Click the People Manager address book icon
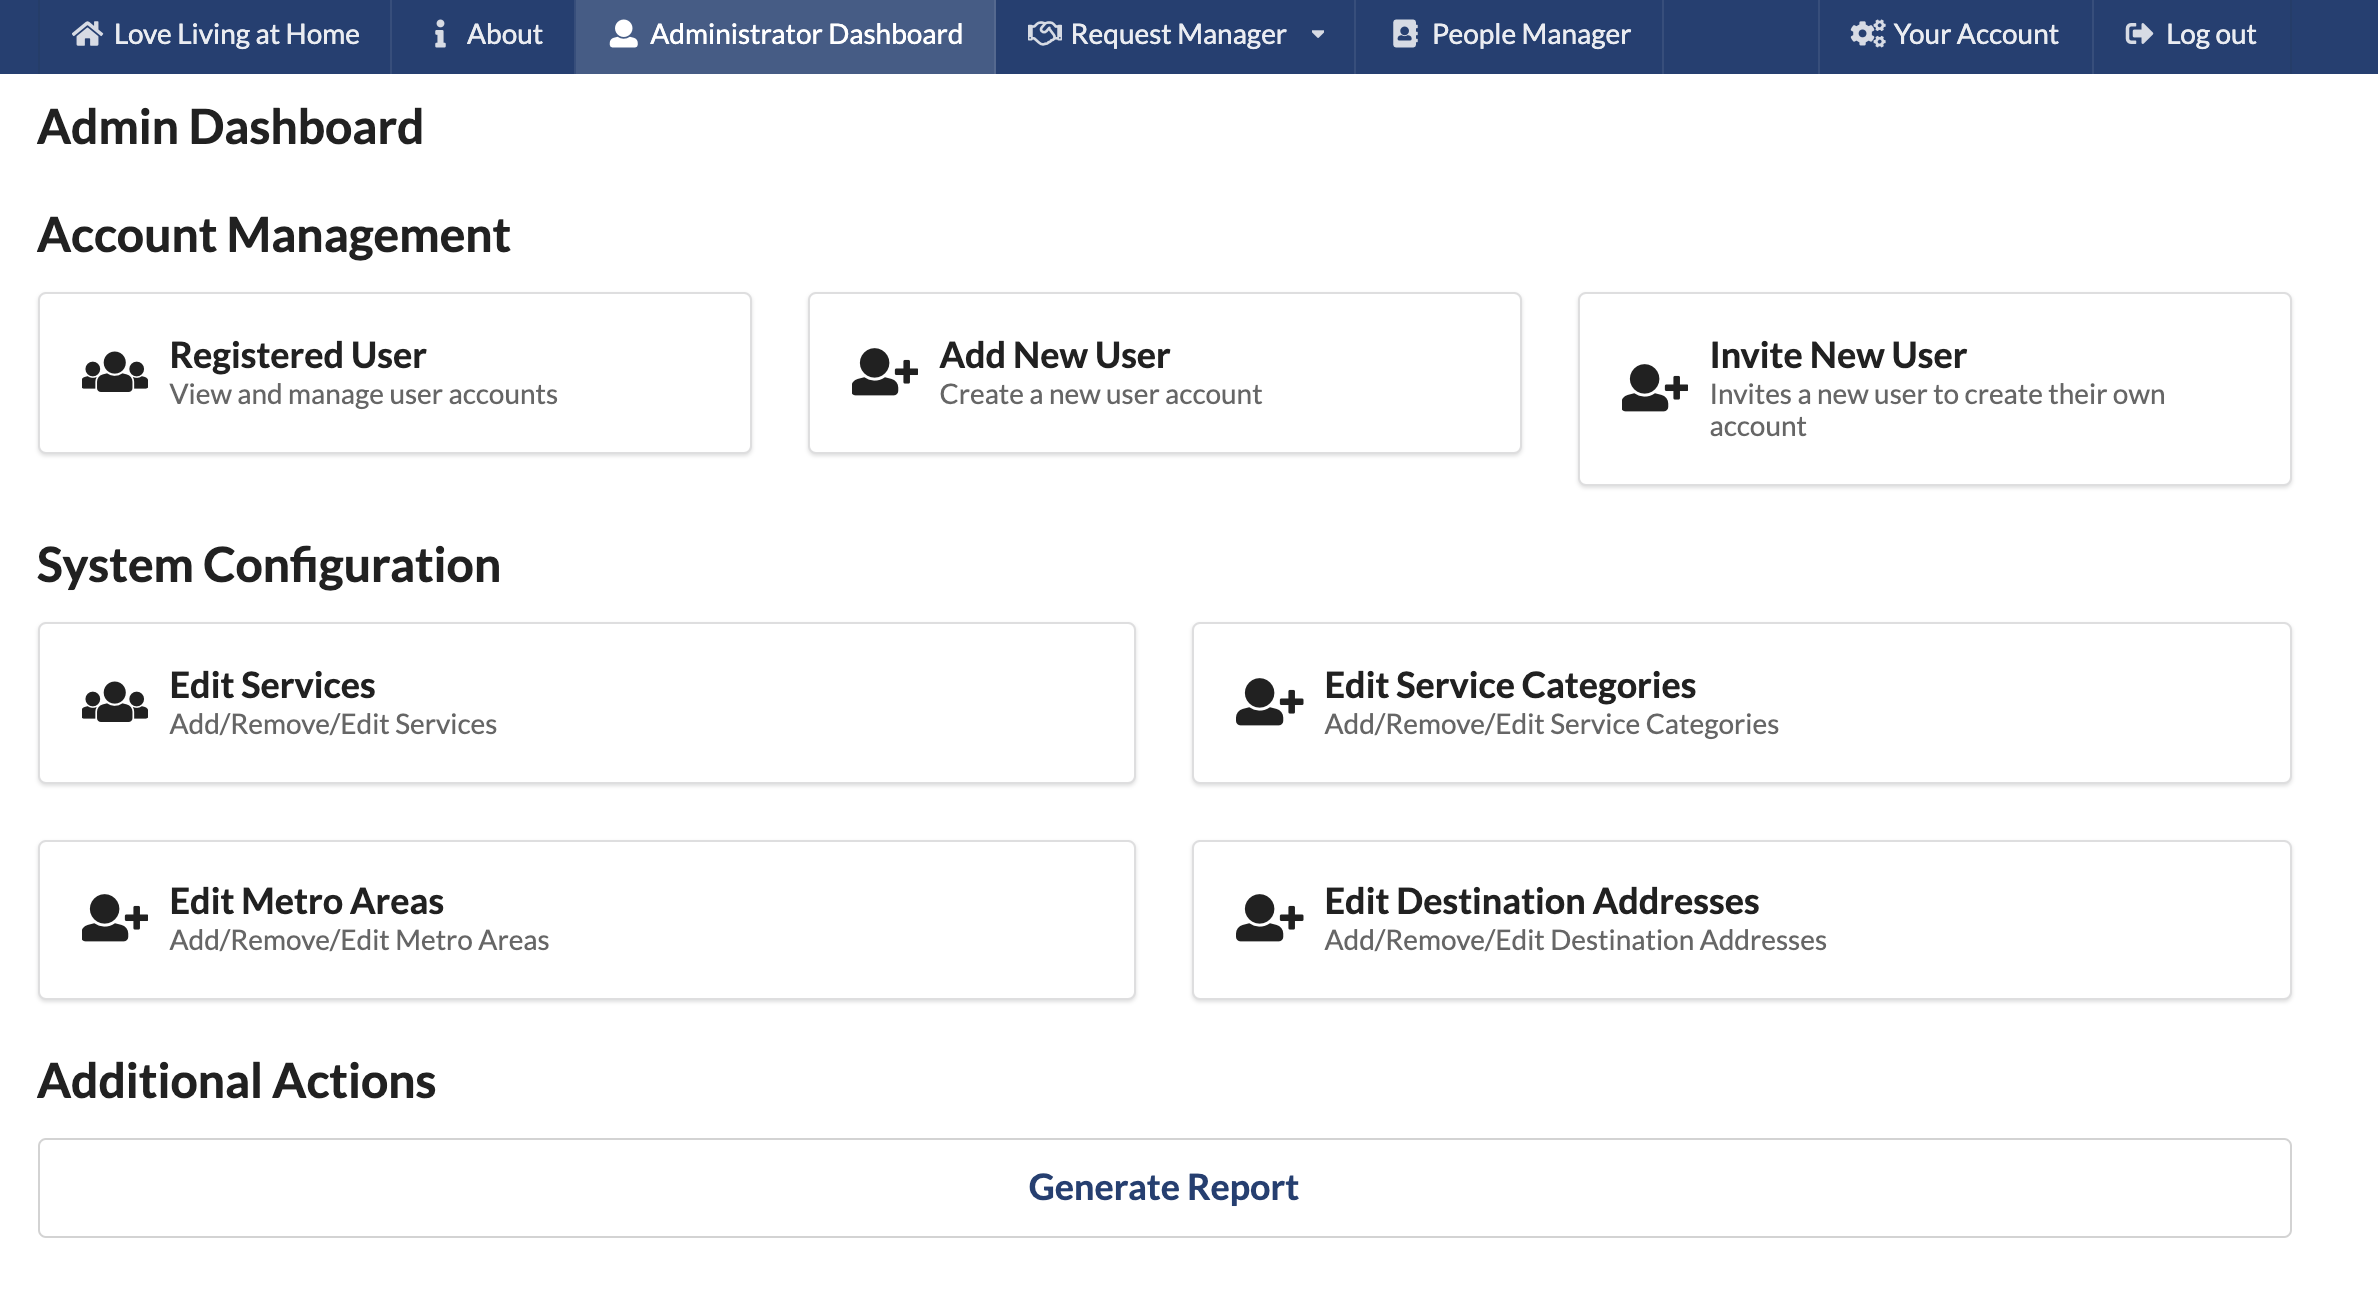This screenshot has width=2378, height=1310. pyautogui.click(x=1405, y=34)
